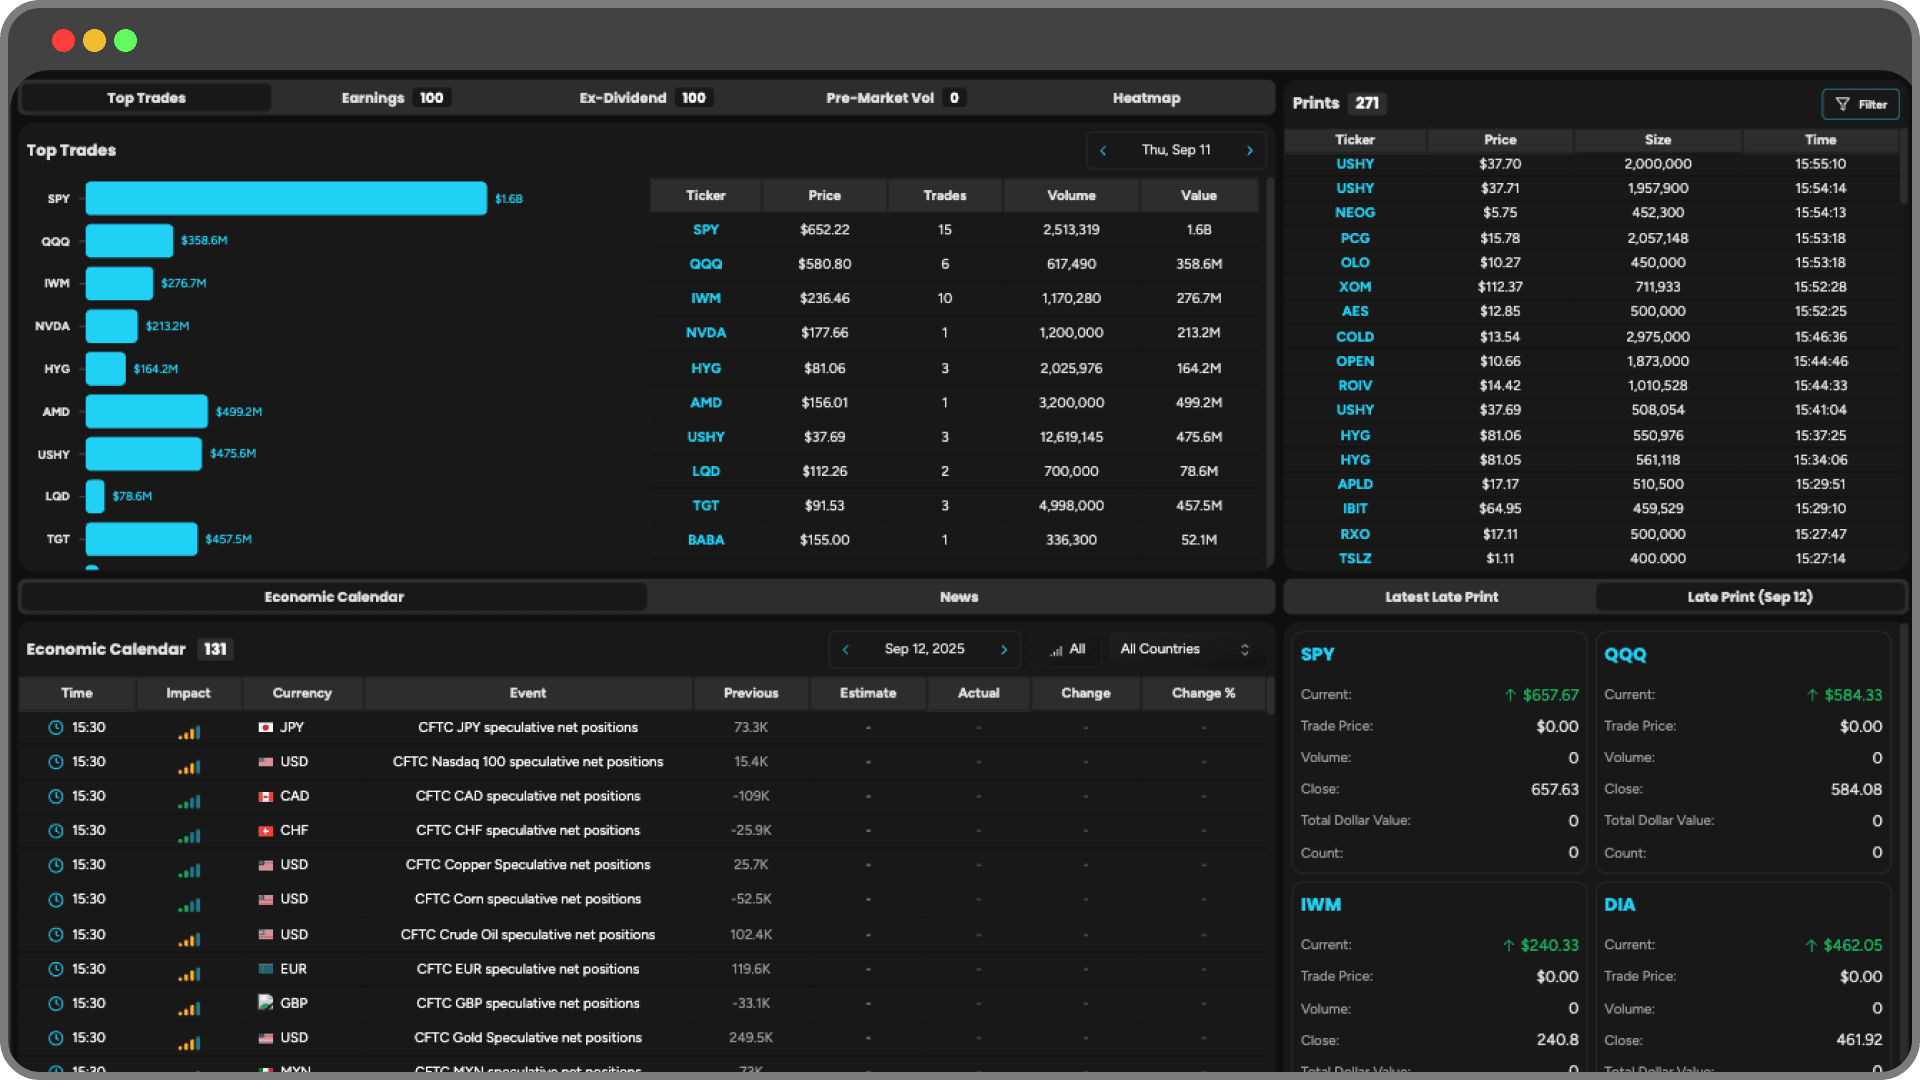1920x1080 pixels.
Task: Open the News tab
Action: click(959, 597)
